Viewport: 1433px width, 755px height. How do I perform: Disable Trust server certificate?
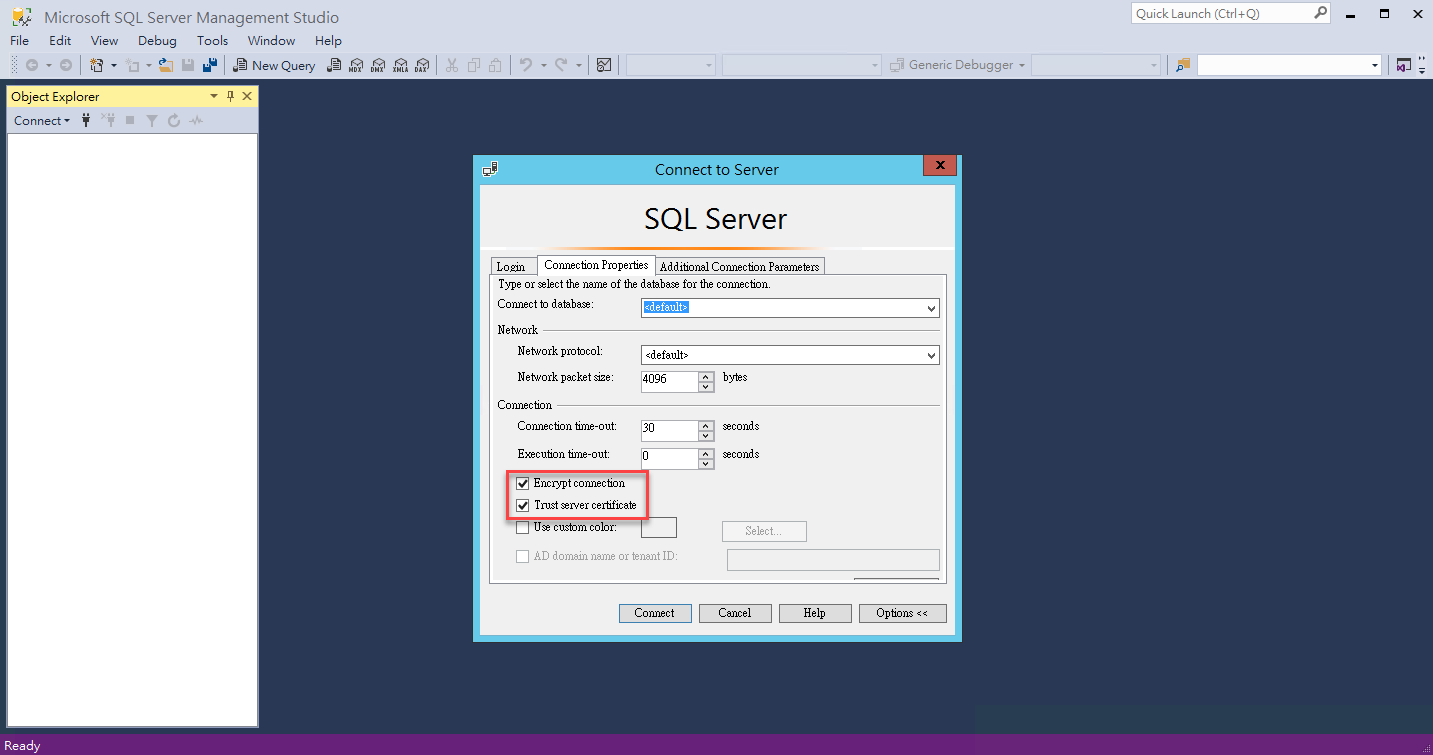click(x=522, y=505)
